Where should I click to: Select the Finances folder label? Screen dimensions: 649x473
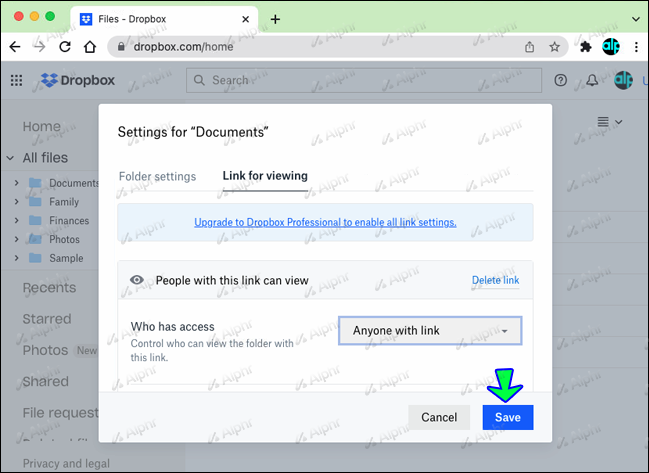coord(69,221)
